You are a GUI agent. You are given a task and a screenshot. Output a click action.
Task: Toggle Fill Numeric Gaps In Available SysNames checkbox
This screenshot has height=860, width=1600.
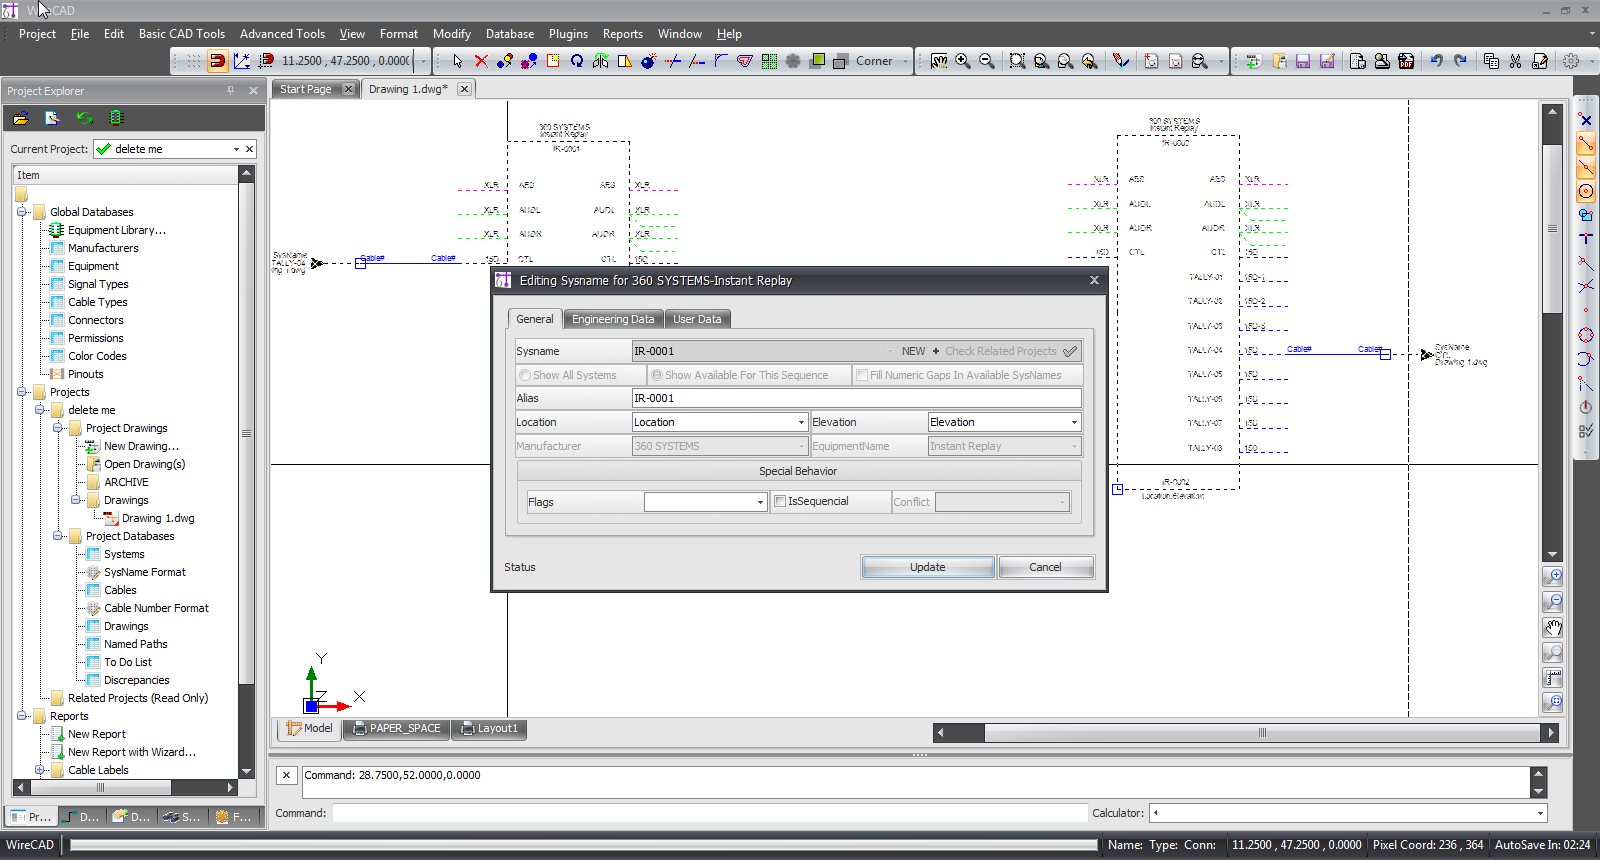coord(861,375)
